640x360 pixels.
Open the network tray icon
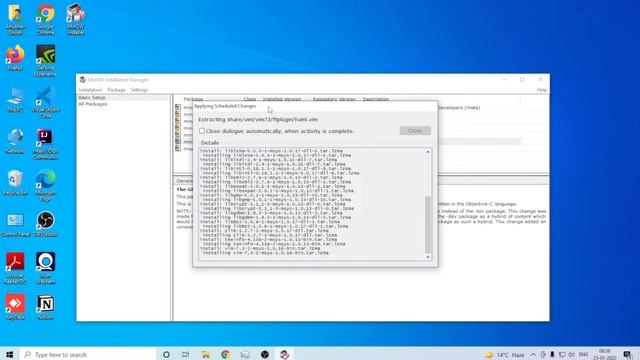562,355
